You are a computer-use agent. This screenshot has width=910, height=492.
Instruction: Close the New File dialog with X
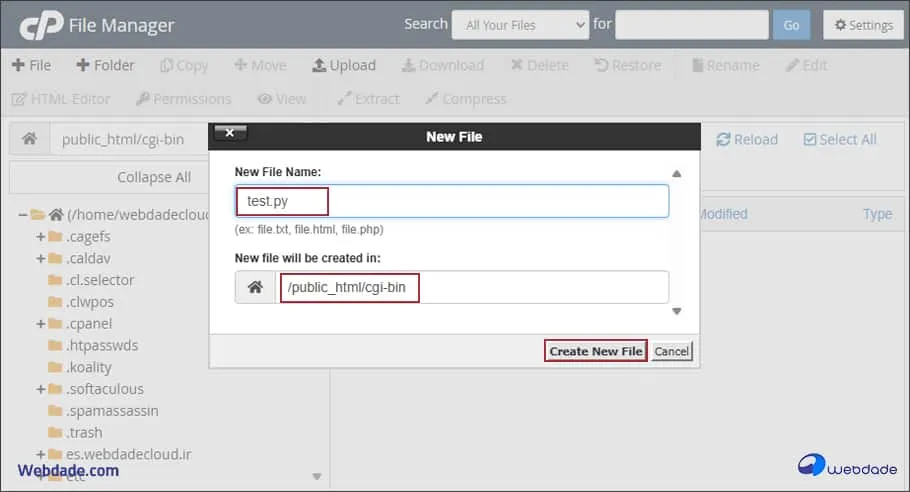point(230,133)
